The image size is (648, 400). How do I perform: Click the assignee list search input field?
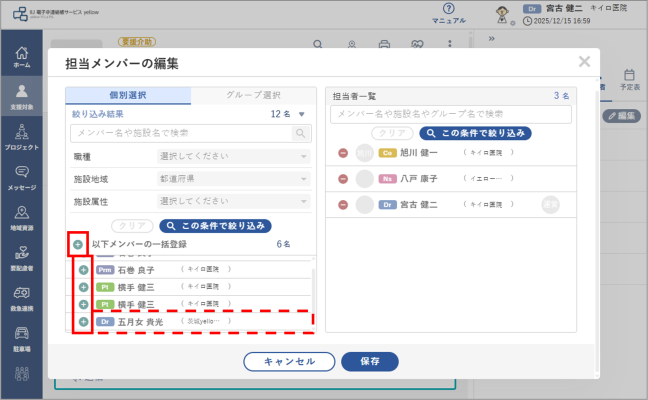click(451, 114)
